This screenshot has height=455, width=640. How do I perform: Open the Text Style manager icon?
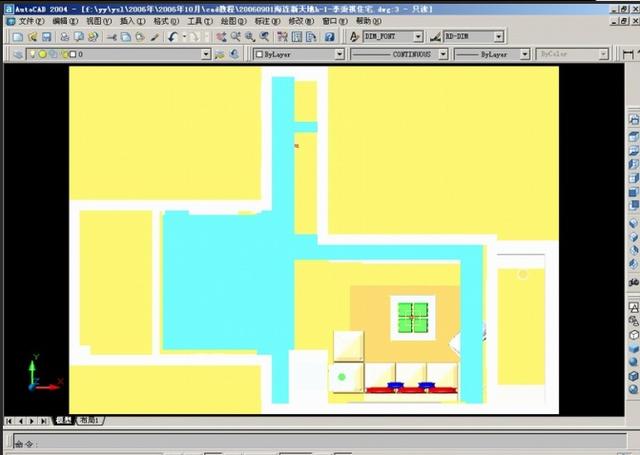coord(354,37)
